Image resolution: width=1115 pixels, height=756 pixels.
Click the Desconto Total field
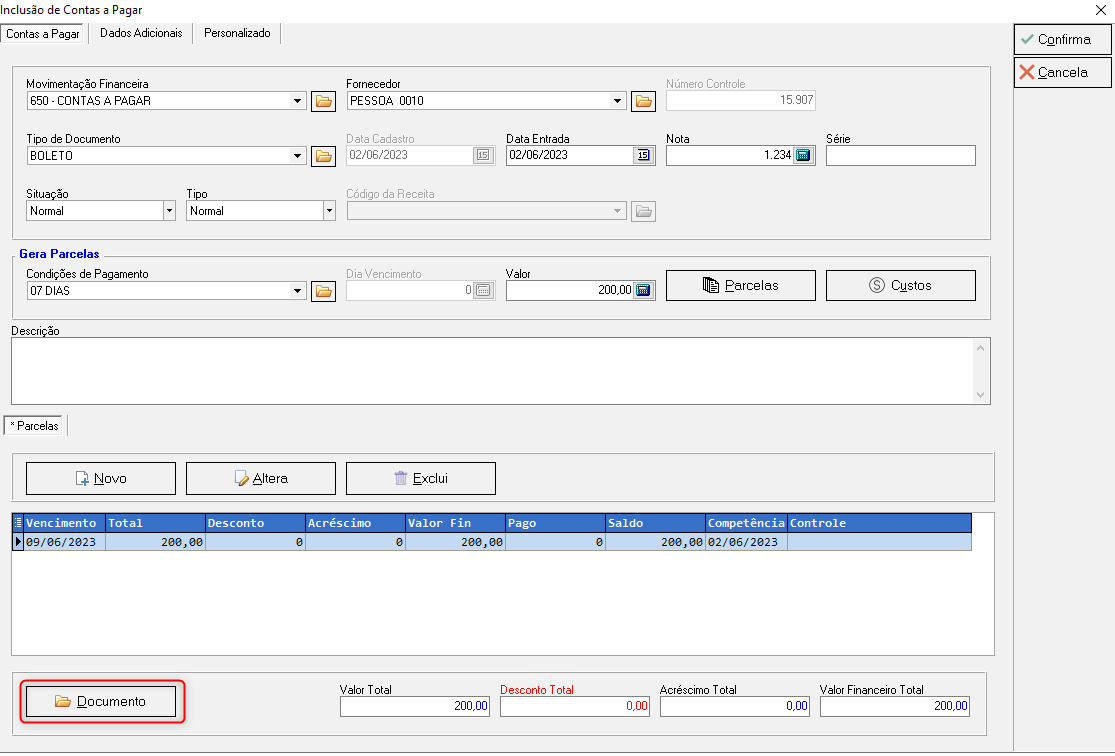(x=575, y=706)
